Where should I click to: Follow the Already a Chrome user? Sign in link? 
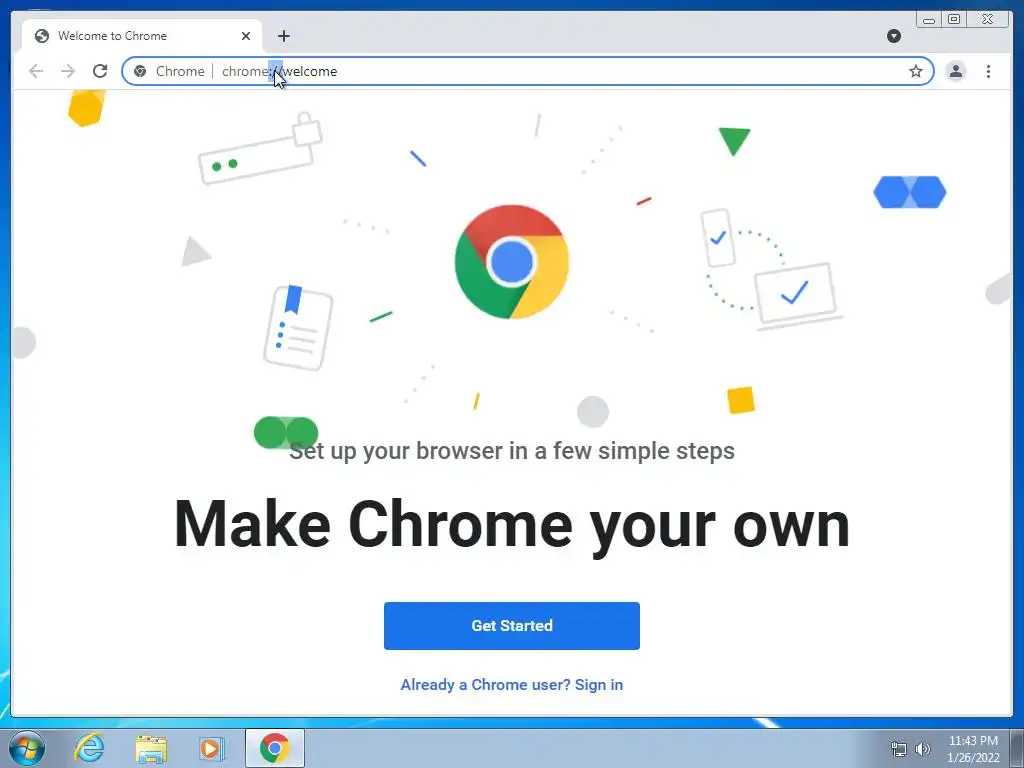[x=512, y=684]
